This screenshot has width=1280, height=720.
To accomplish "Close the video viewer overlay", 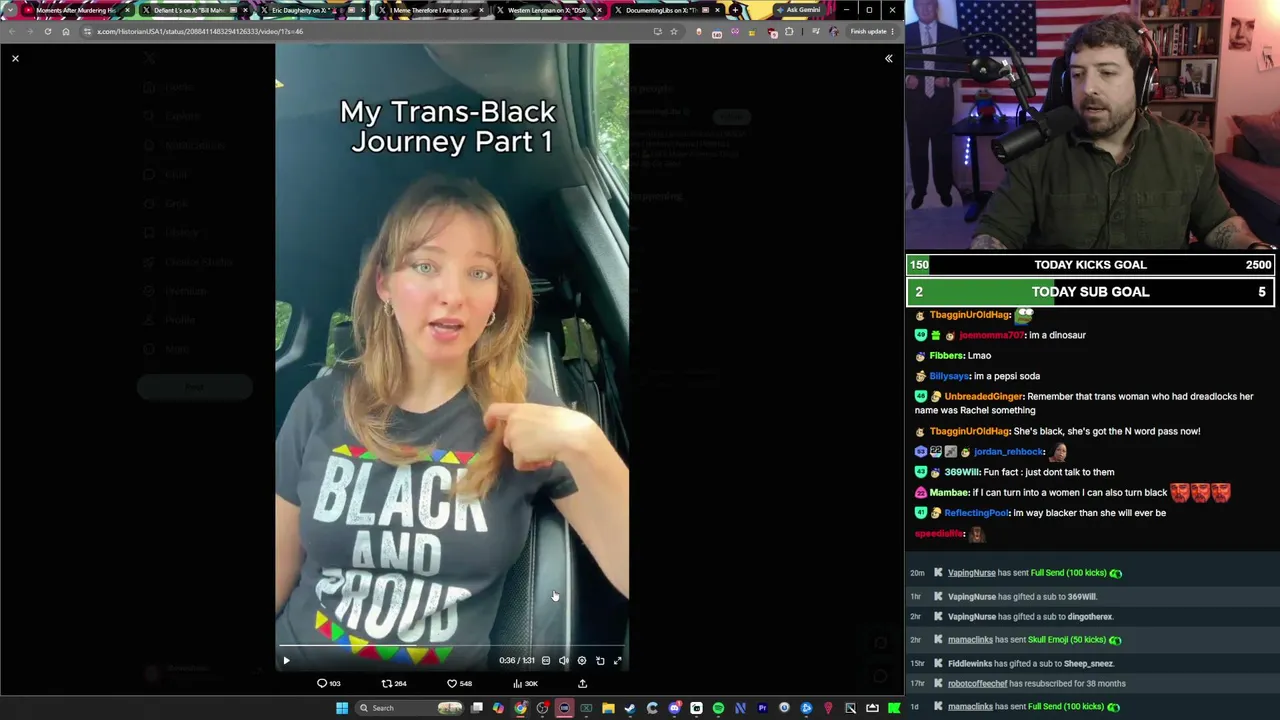I will (x=15, y=59).
